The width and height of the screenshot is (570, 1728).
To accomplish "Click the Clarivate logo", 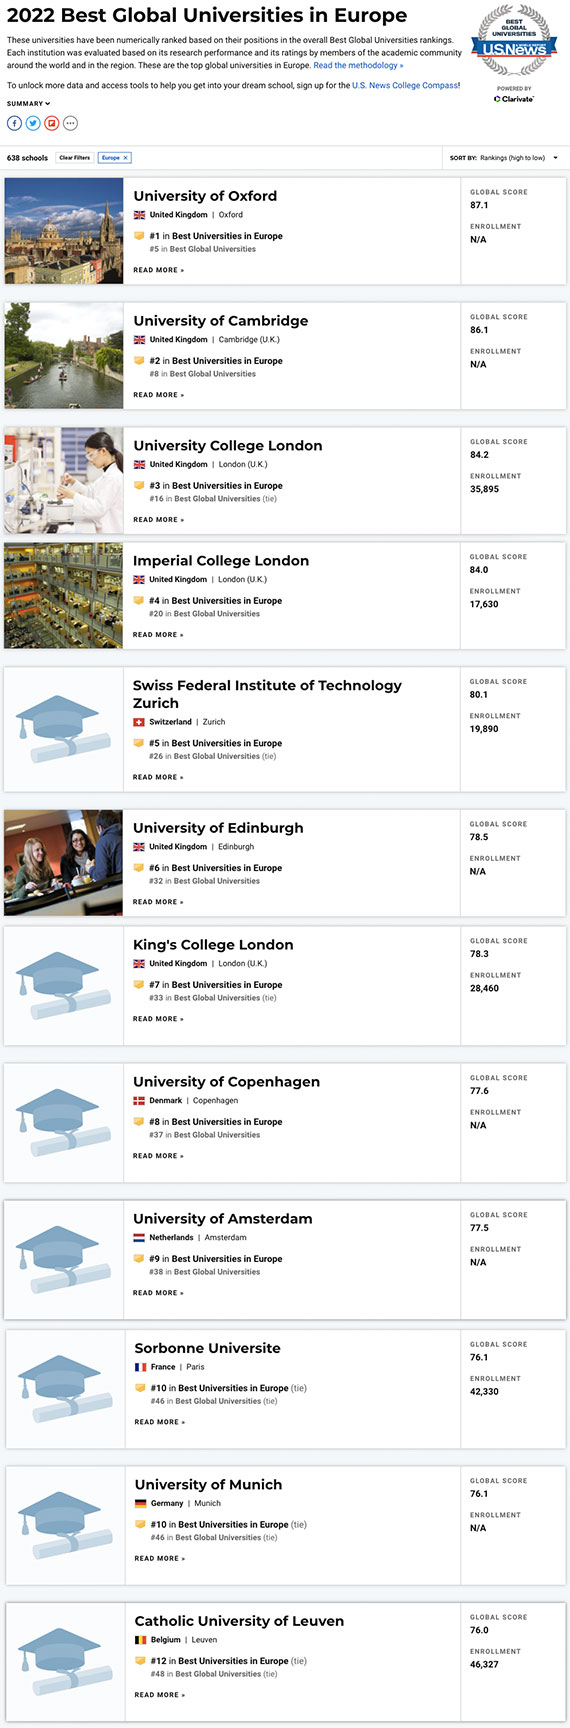I will click(514, 99).
